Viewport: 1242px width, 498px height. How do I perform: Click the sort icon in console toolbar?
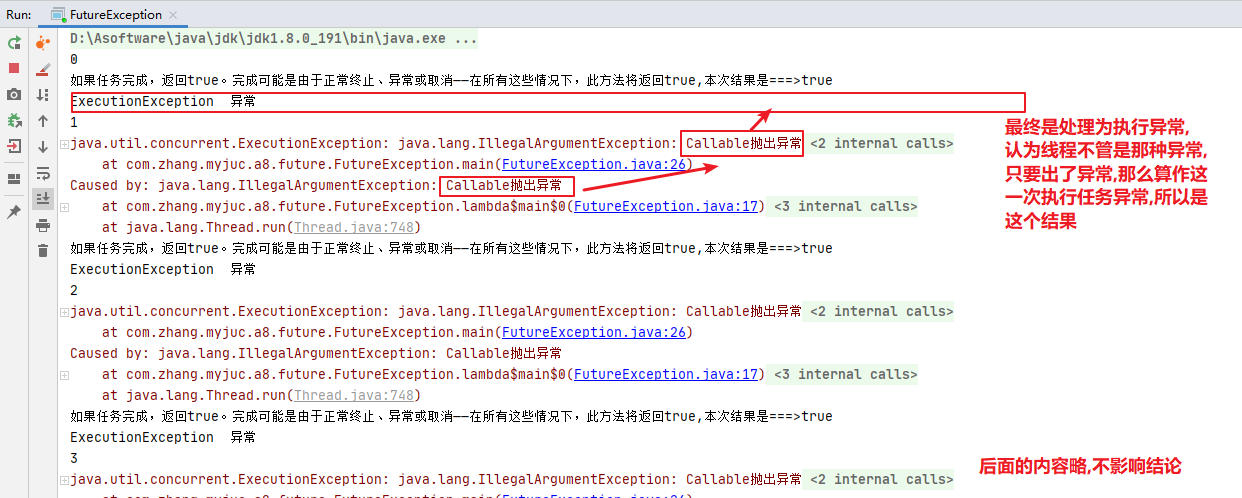pyautogui.click(x=42, y=94)
